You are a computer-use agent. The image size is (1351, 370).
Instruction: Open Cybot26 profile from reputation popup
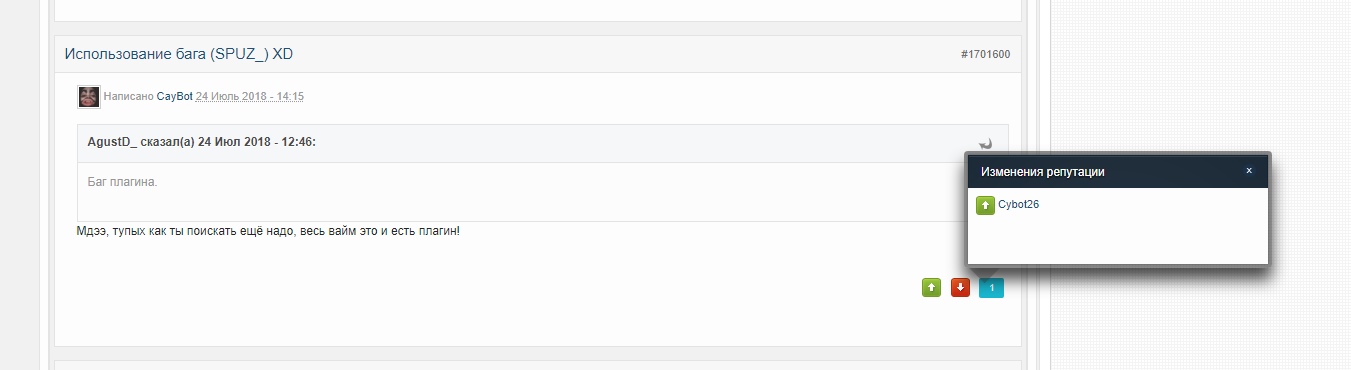coord(1019,205)
